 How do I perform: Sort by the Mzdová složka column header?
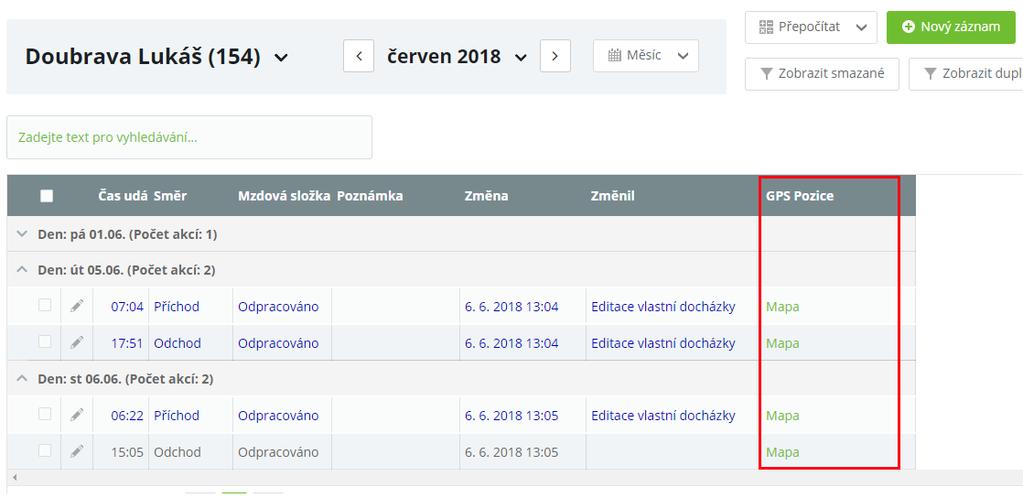pos(284,195)
